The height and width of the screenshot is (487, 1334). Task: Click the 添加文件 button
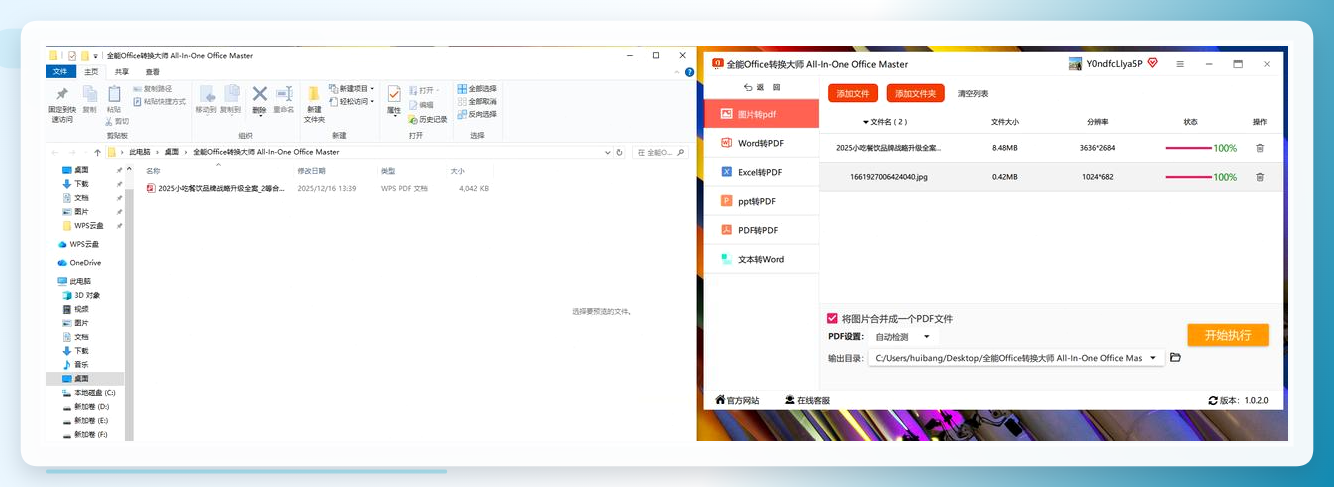853,93
